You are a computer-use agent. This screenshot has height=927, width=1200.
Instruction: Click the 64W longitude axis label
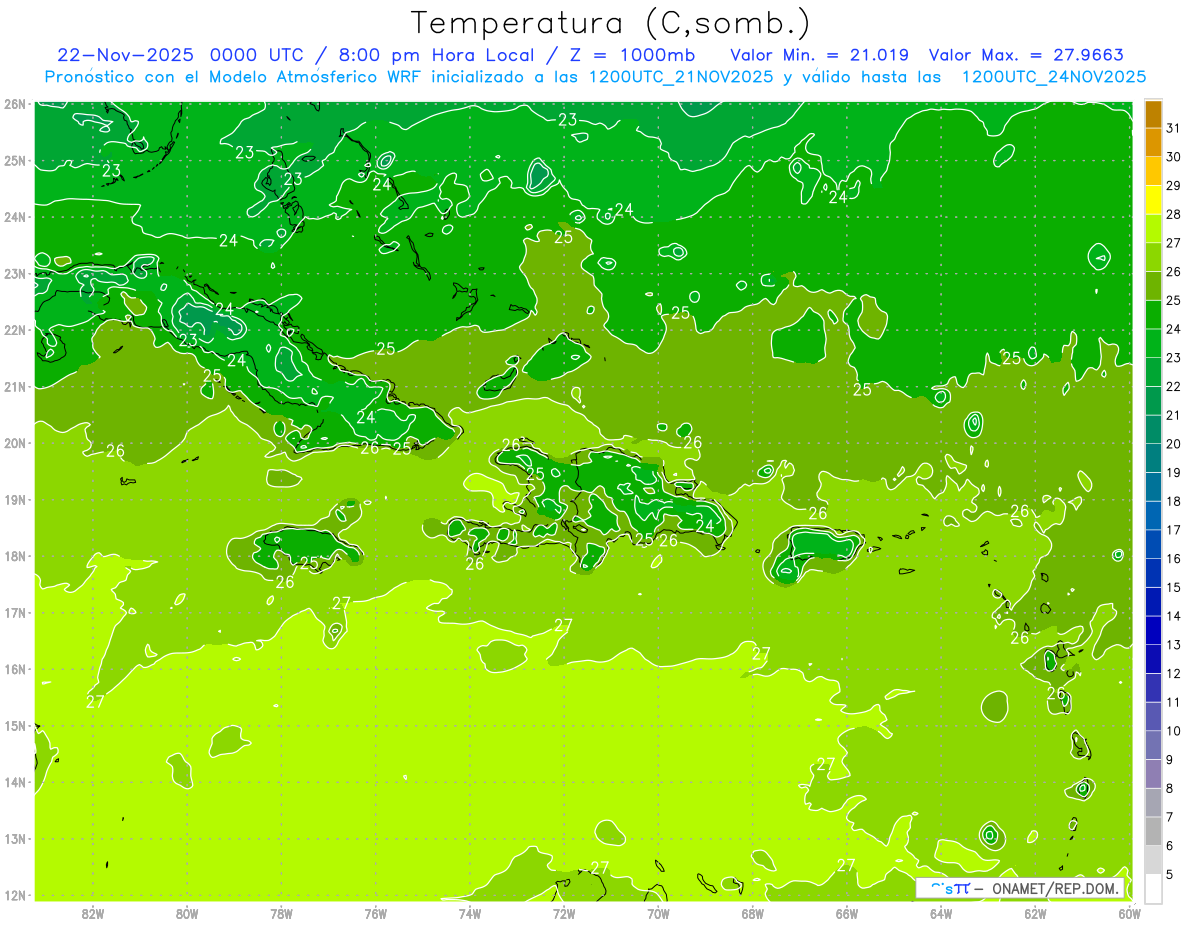tap(942, 913)
